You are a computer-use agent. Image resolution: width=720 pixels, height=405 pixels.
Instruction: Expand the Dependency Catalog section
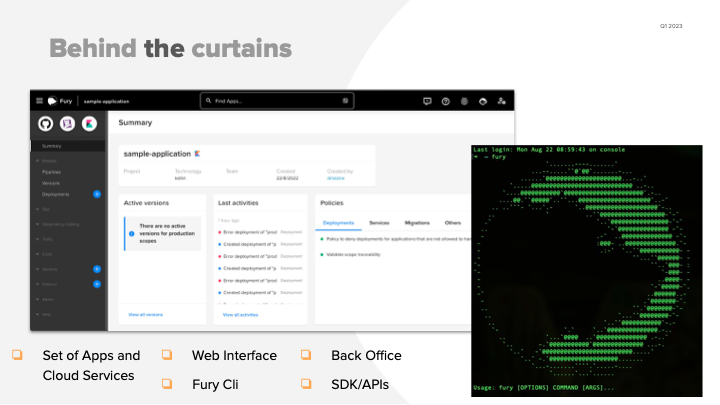[x=57, y=225]
